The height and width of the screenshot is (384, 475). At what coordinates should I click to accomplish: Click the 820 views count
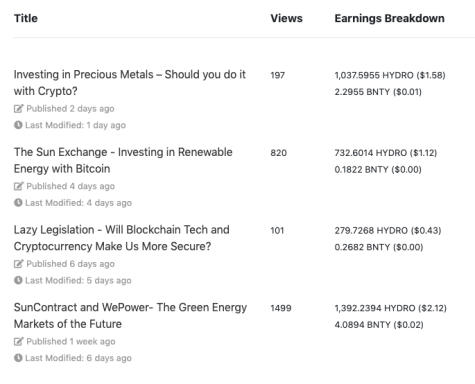[x=279, y=153]
